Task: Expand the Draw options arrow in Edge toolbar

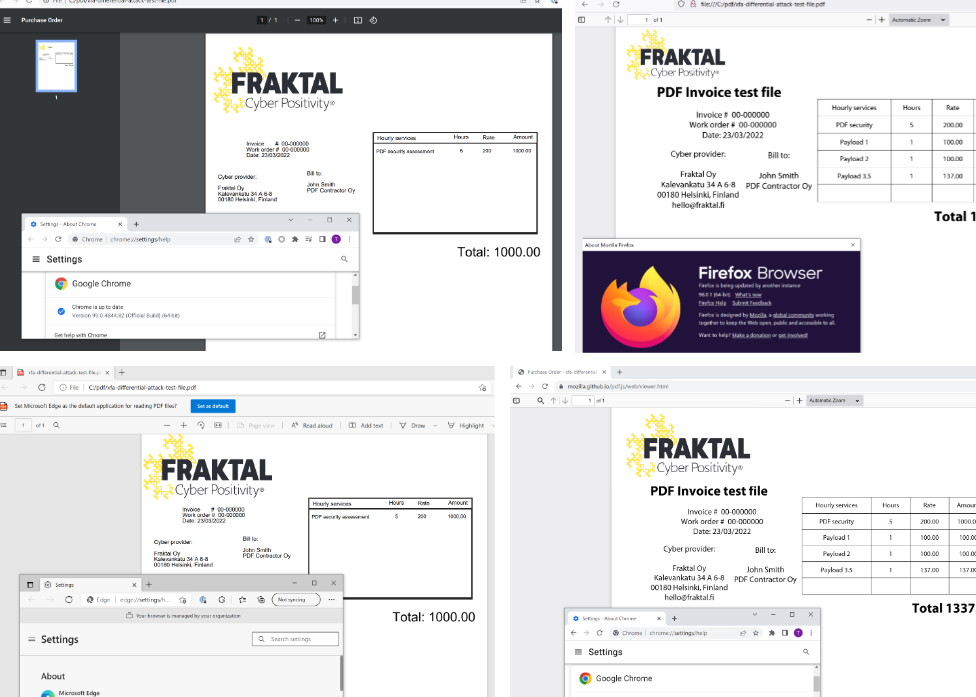Action: tap(434, 426)
